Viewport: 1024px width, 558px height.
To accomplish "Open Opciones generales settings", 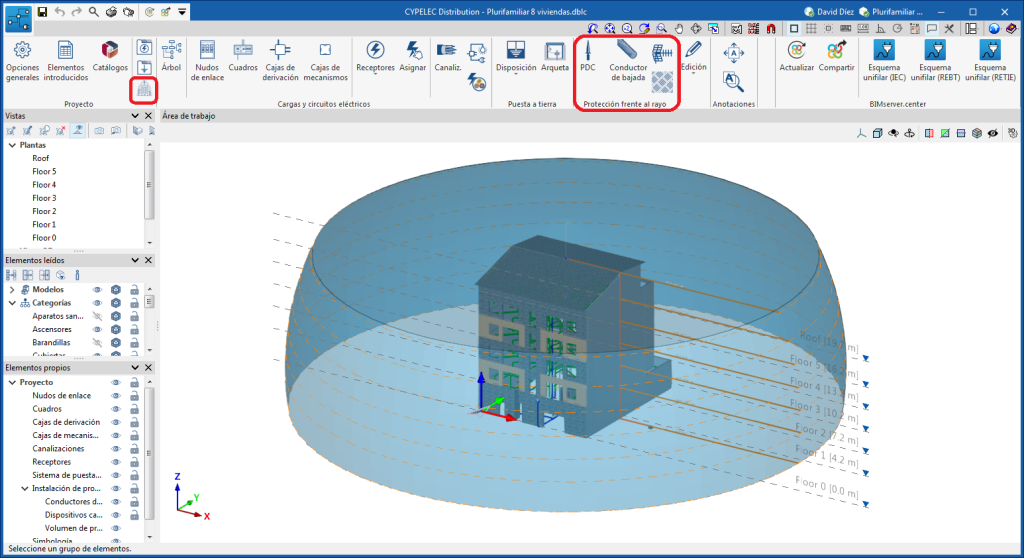I will (22, 61).
